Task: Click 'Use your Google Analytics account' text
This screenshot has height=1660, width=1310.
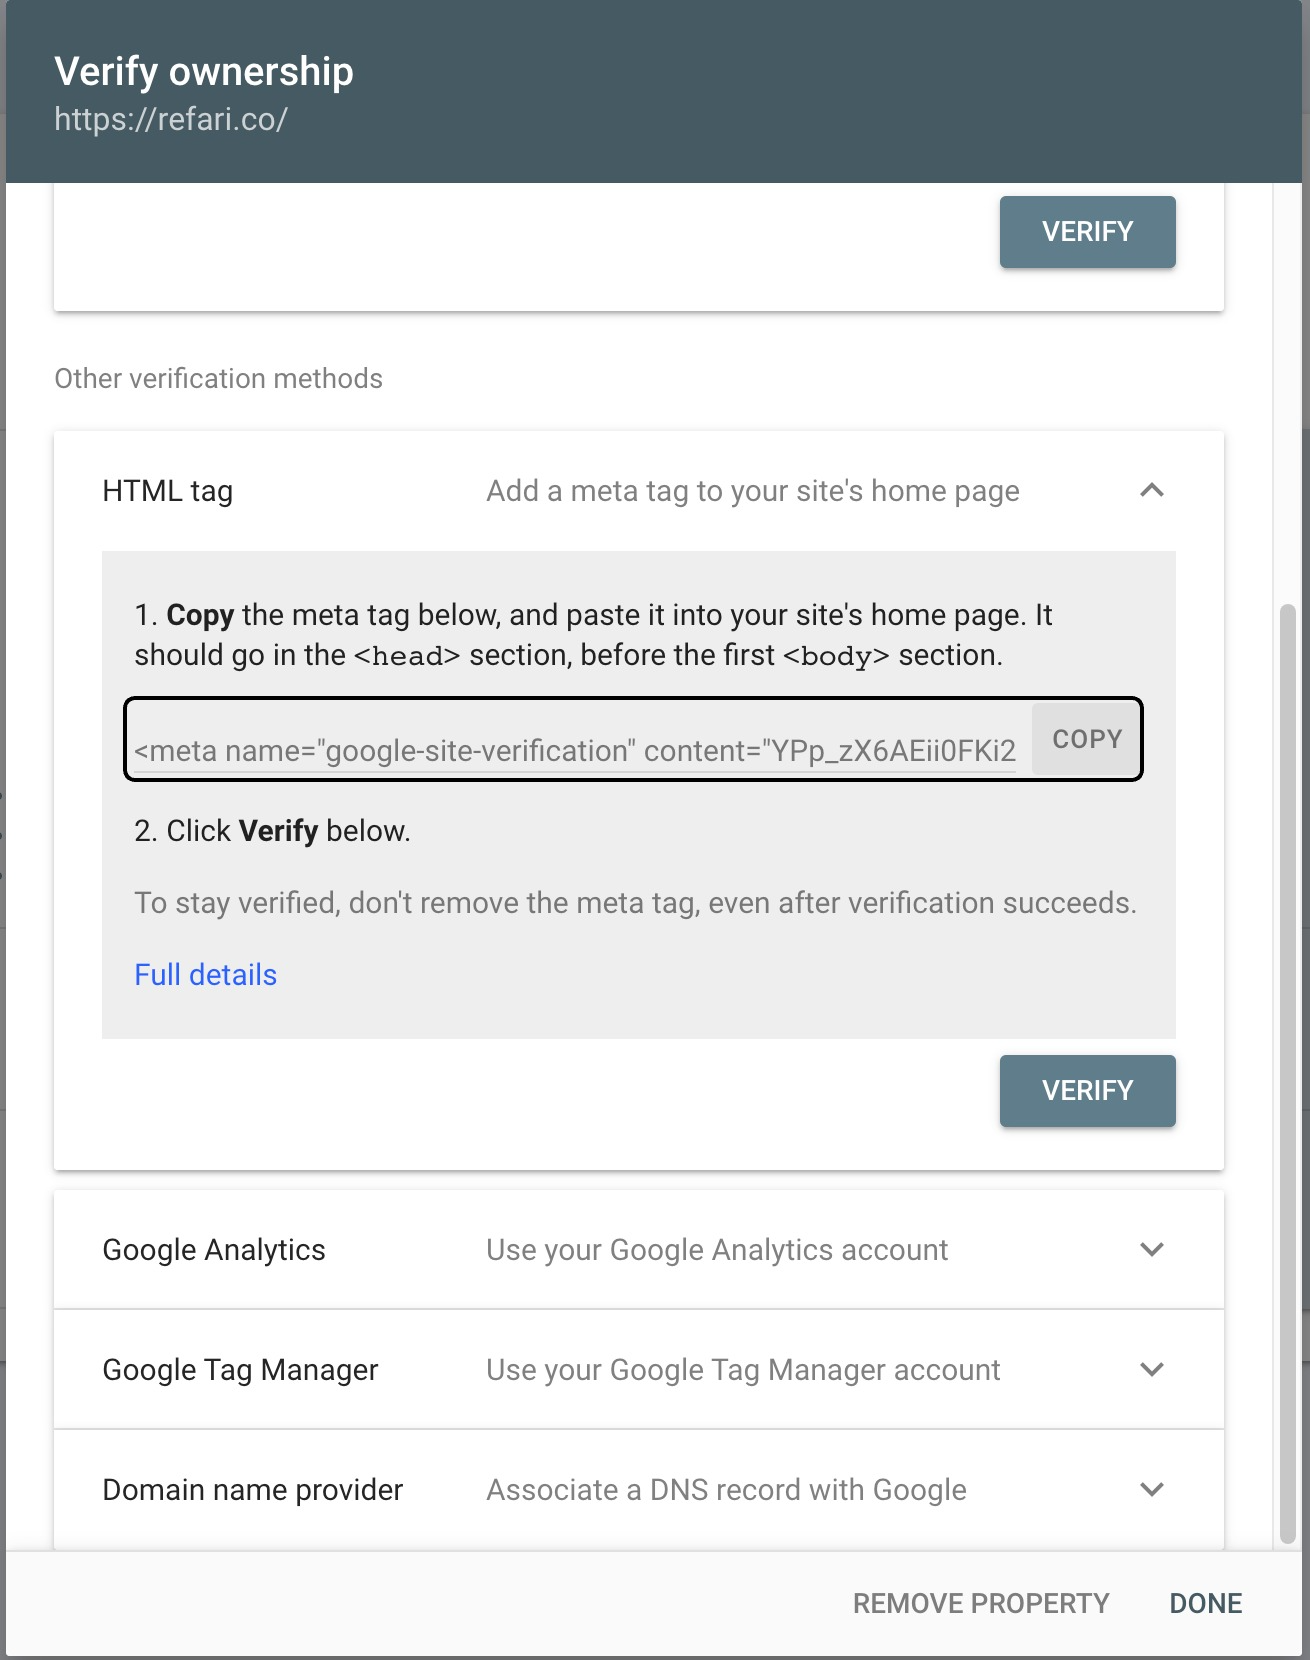Action: (x=717, y=1250)
